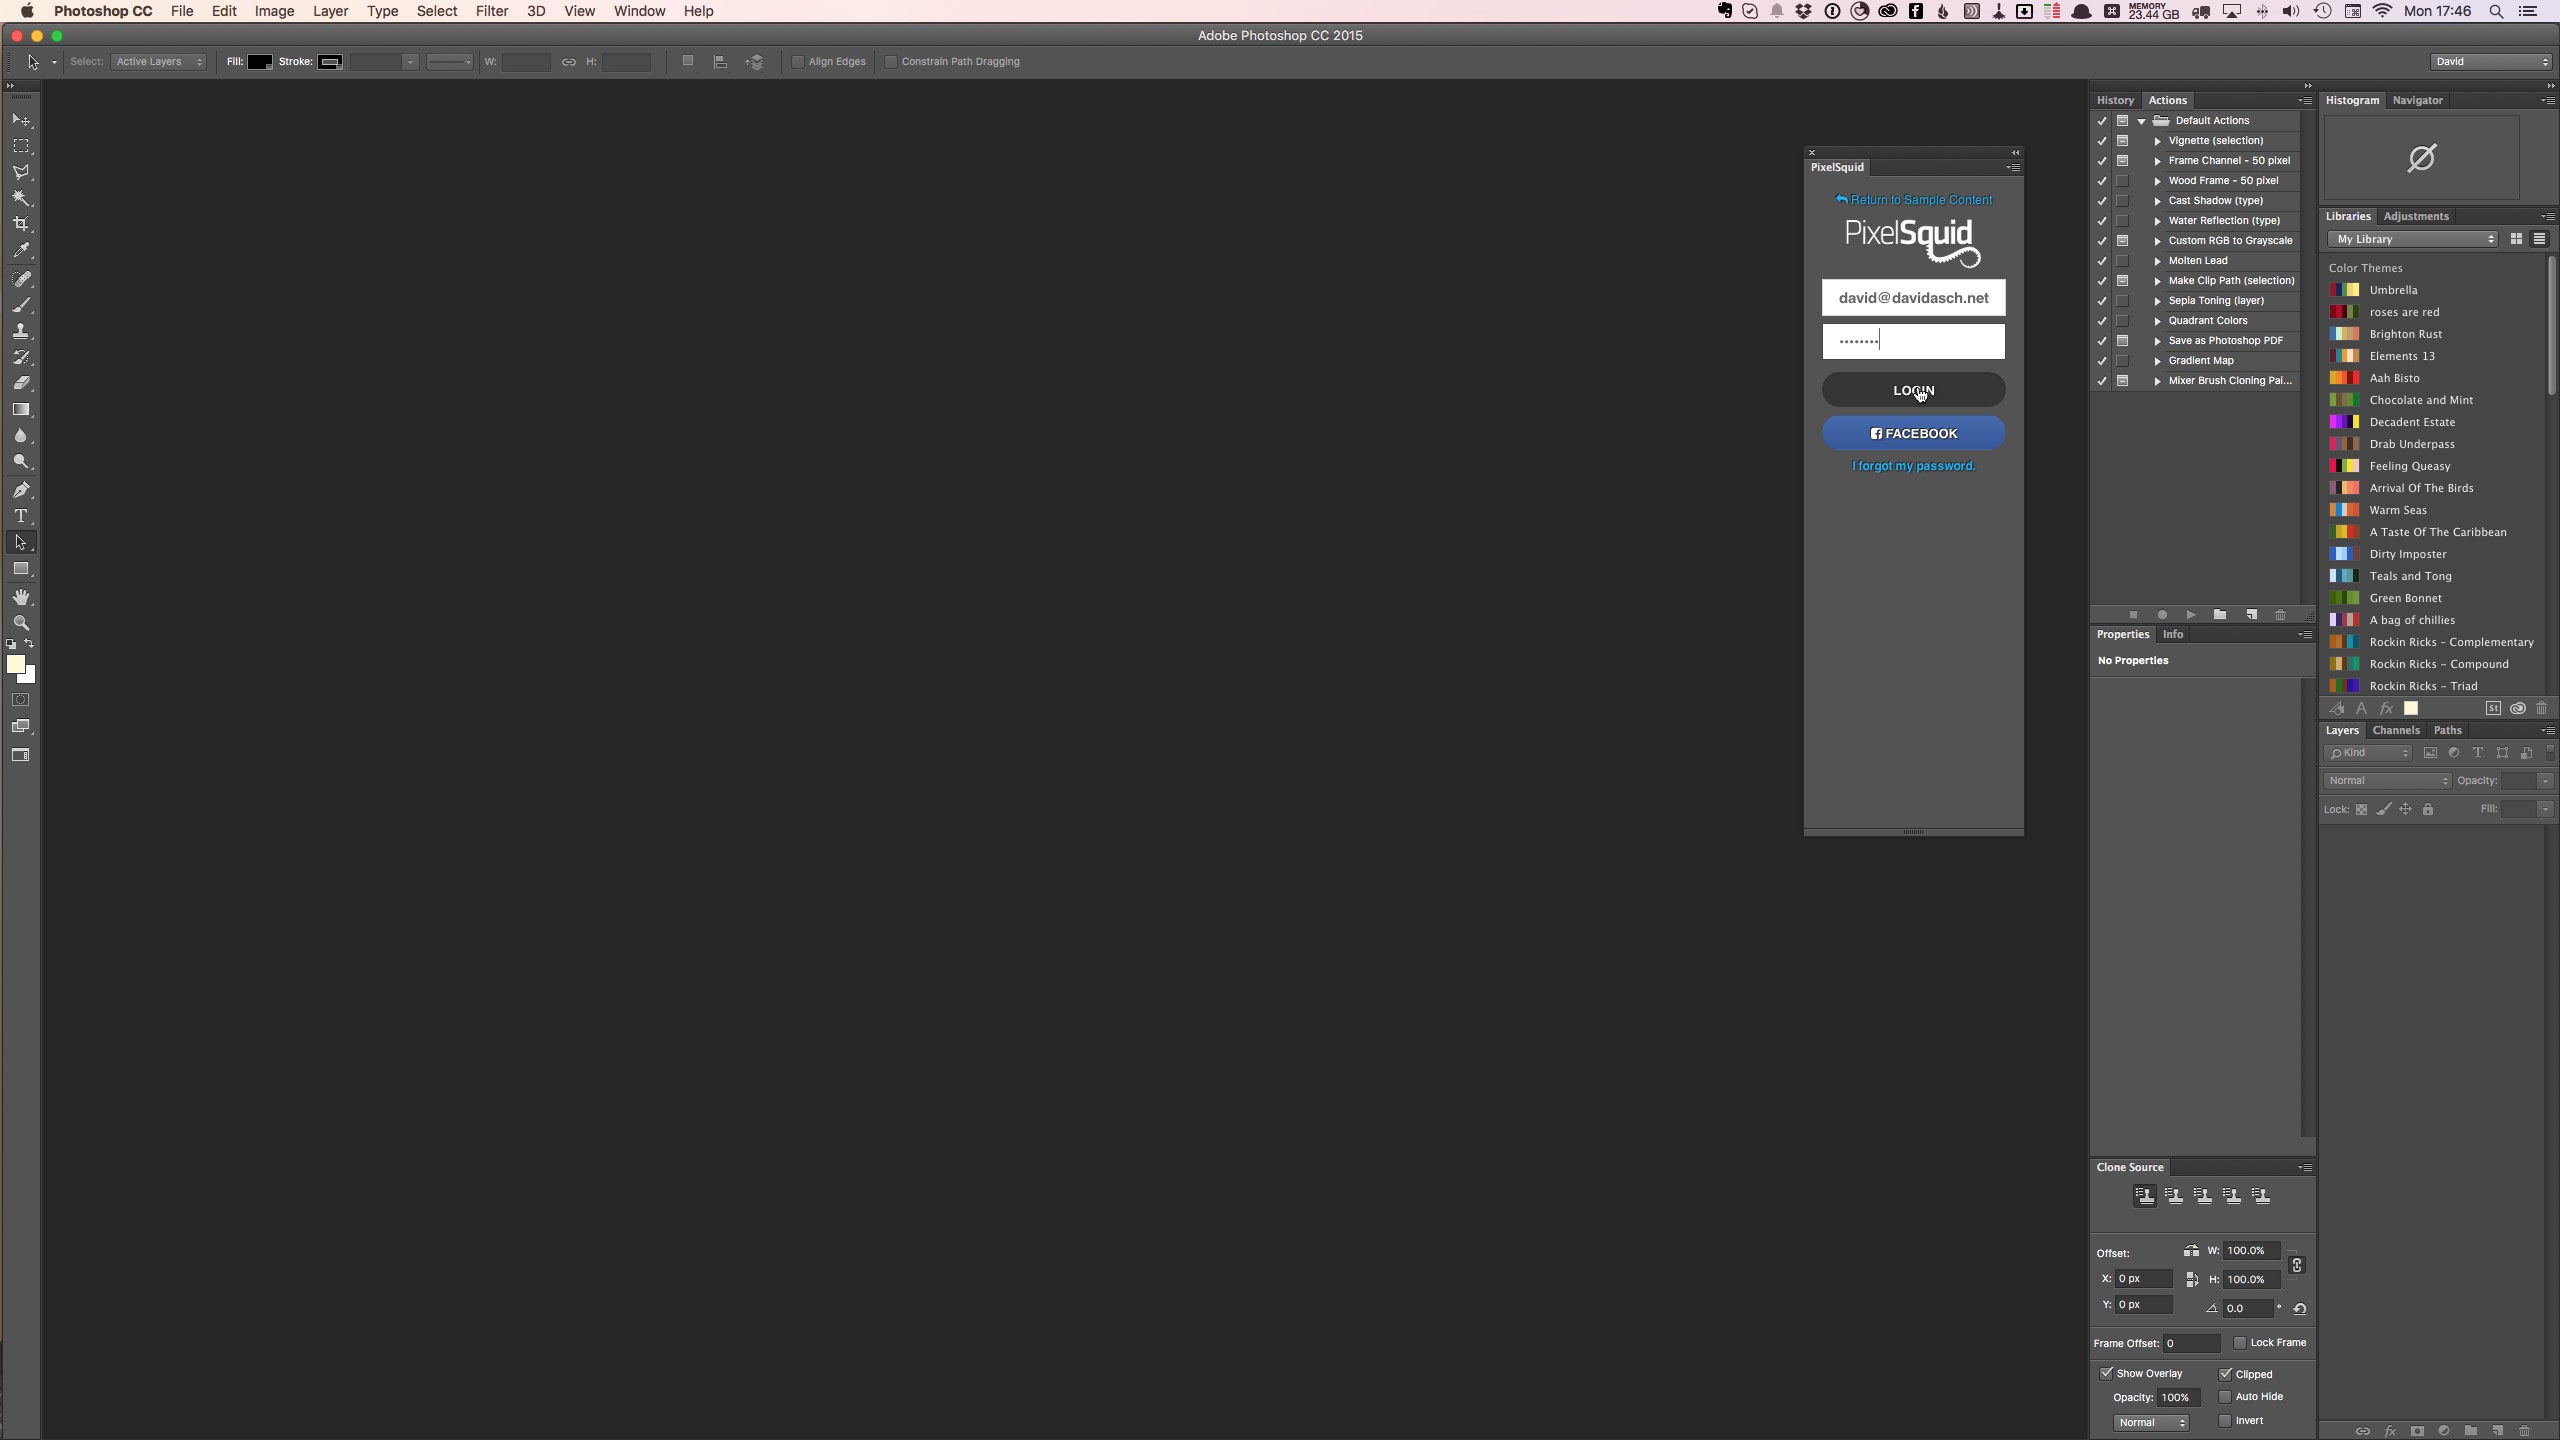Select the Pen tool
This screenshot has width=2560, height=1440.
tap(21, 490)
